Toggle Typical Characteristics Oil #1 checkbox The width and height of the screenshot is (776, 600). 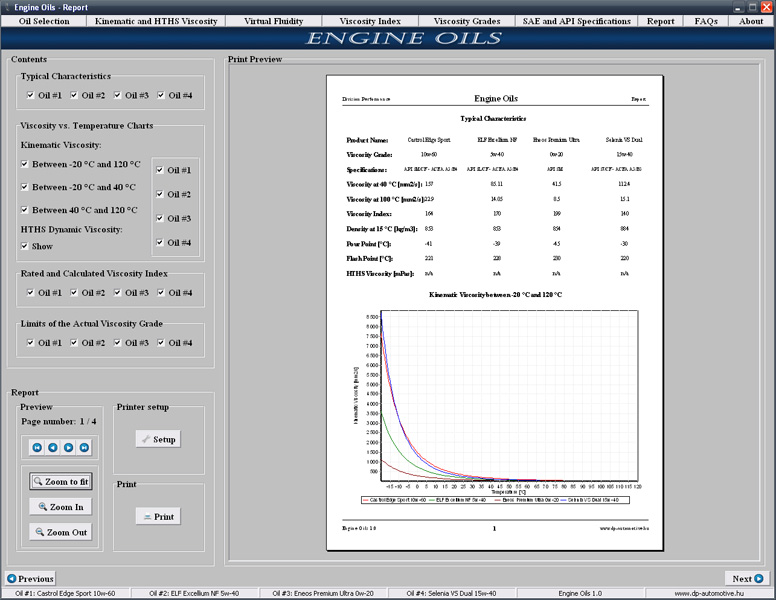(31, 95)
